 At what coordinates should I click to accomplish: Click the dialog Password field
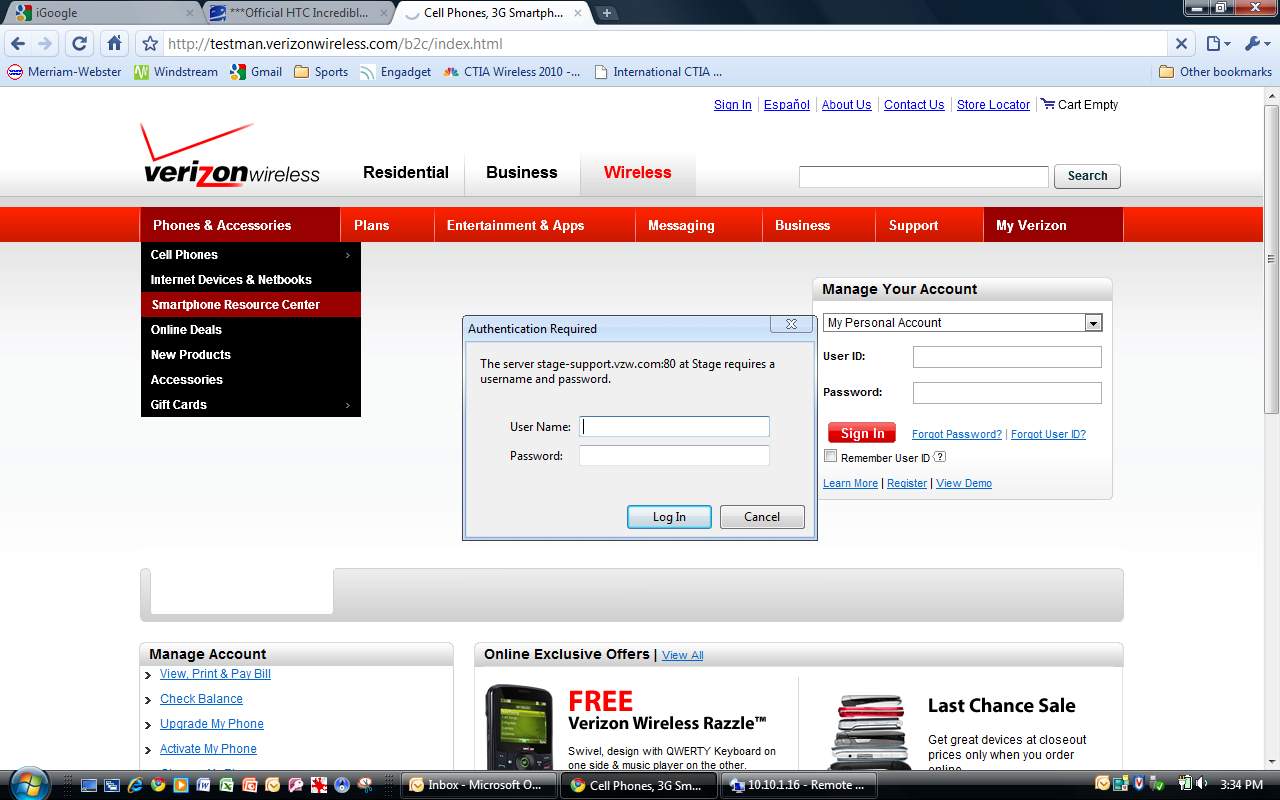tap(674, 456)
